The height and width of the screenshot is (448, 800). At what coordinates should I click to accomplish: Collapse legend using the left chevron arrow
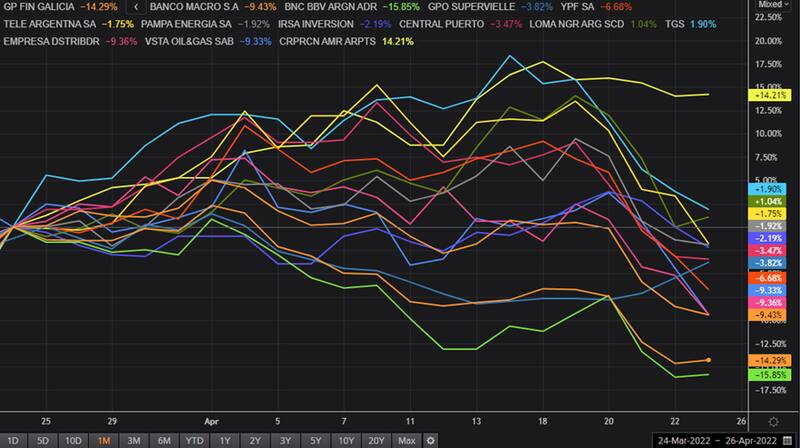click(135, 6)
